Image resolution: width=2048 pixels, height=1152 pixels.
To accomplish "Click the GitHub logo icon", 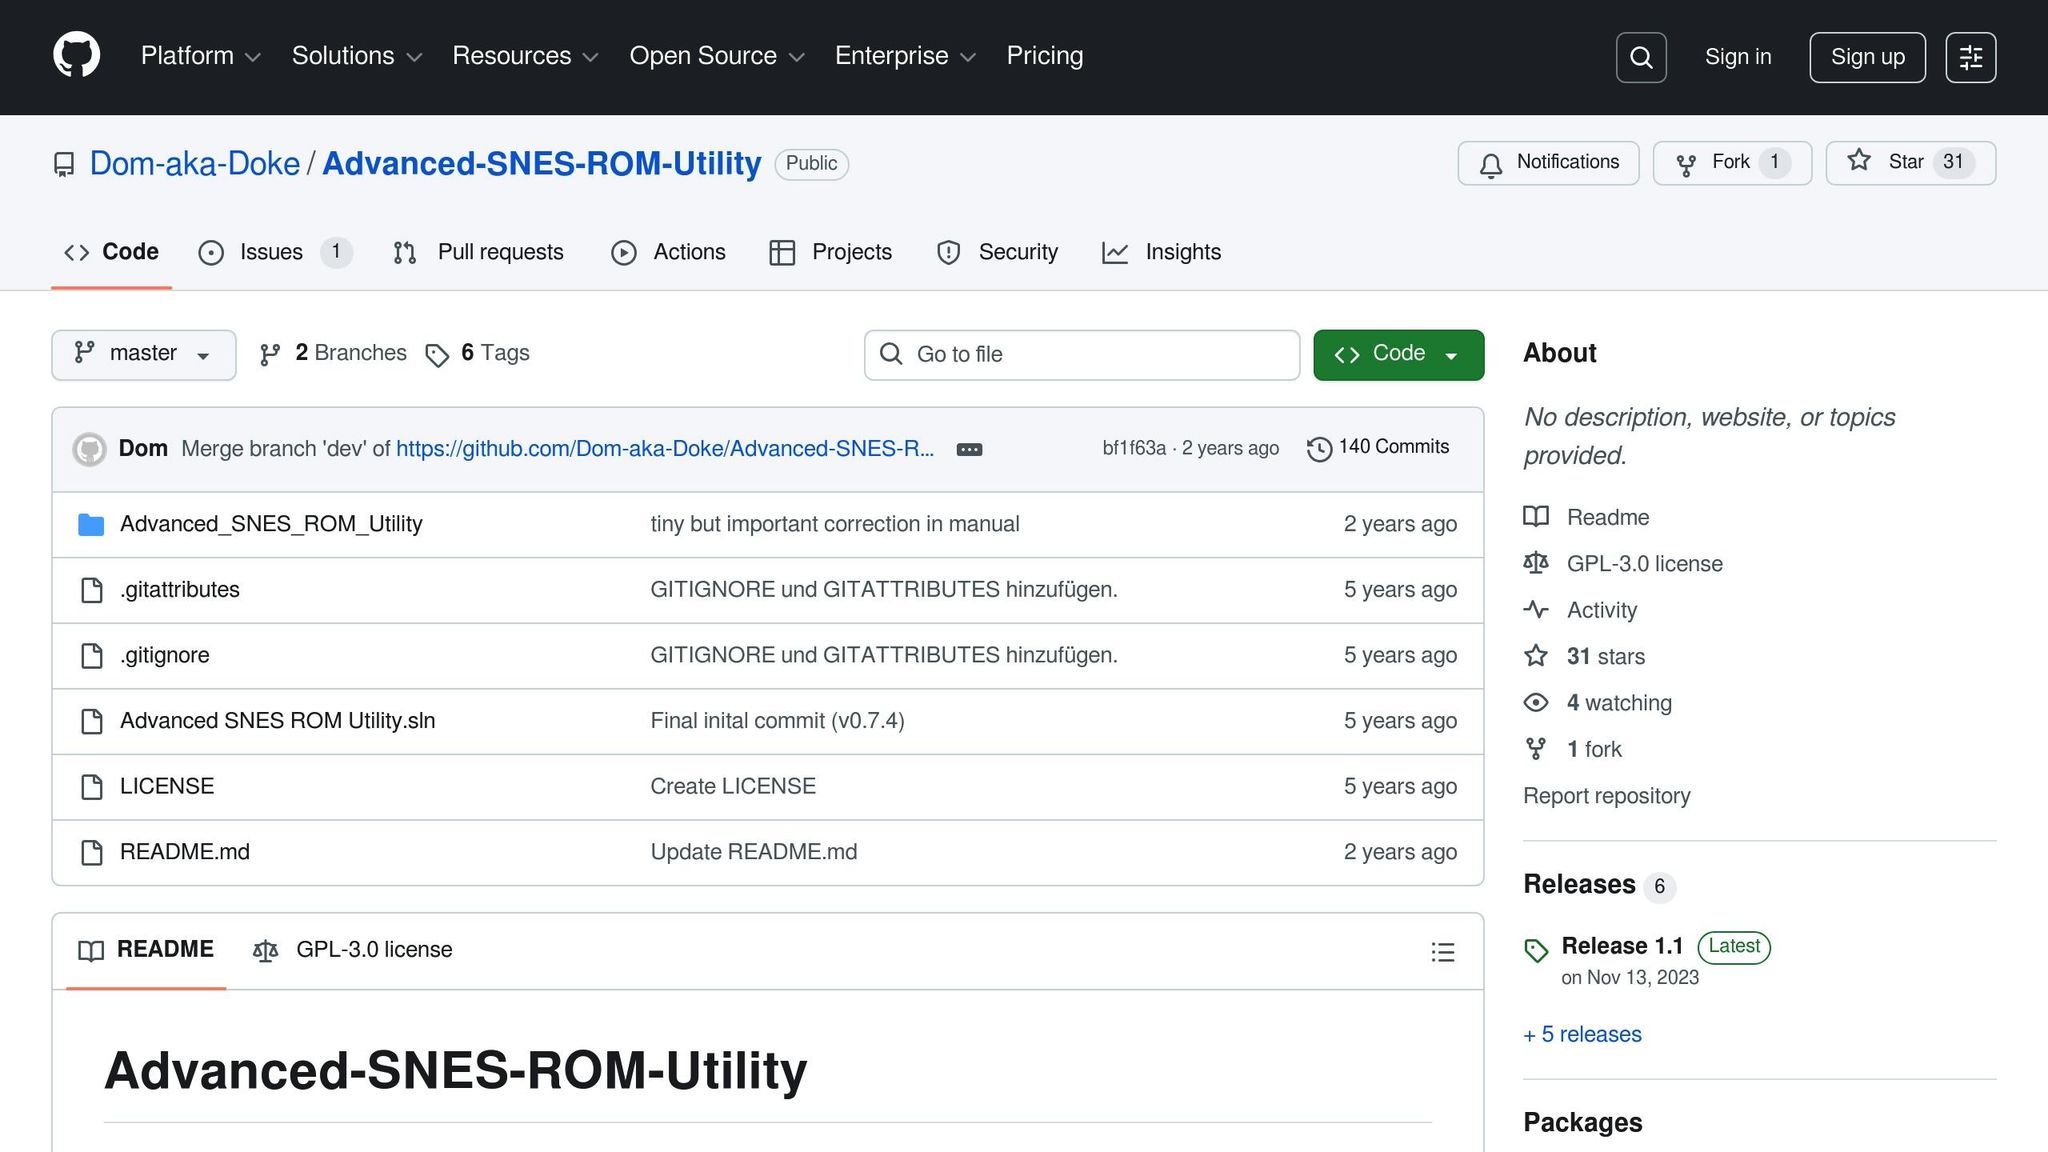I will coord(76,56).
